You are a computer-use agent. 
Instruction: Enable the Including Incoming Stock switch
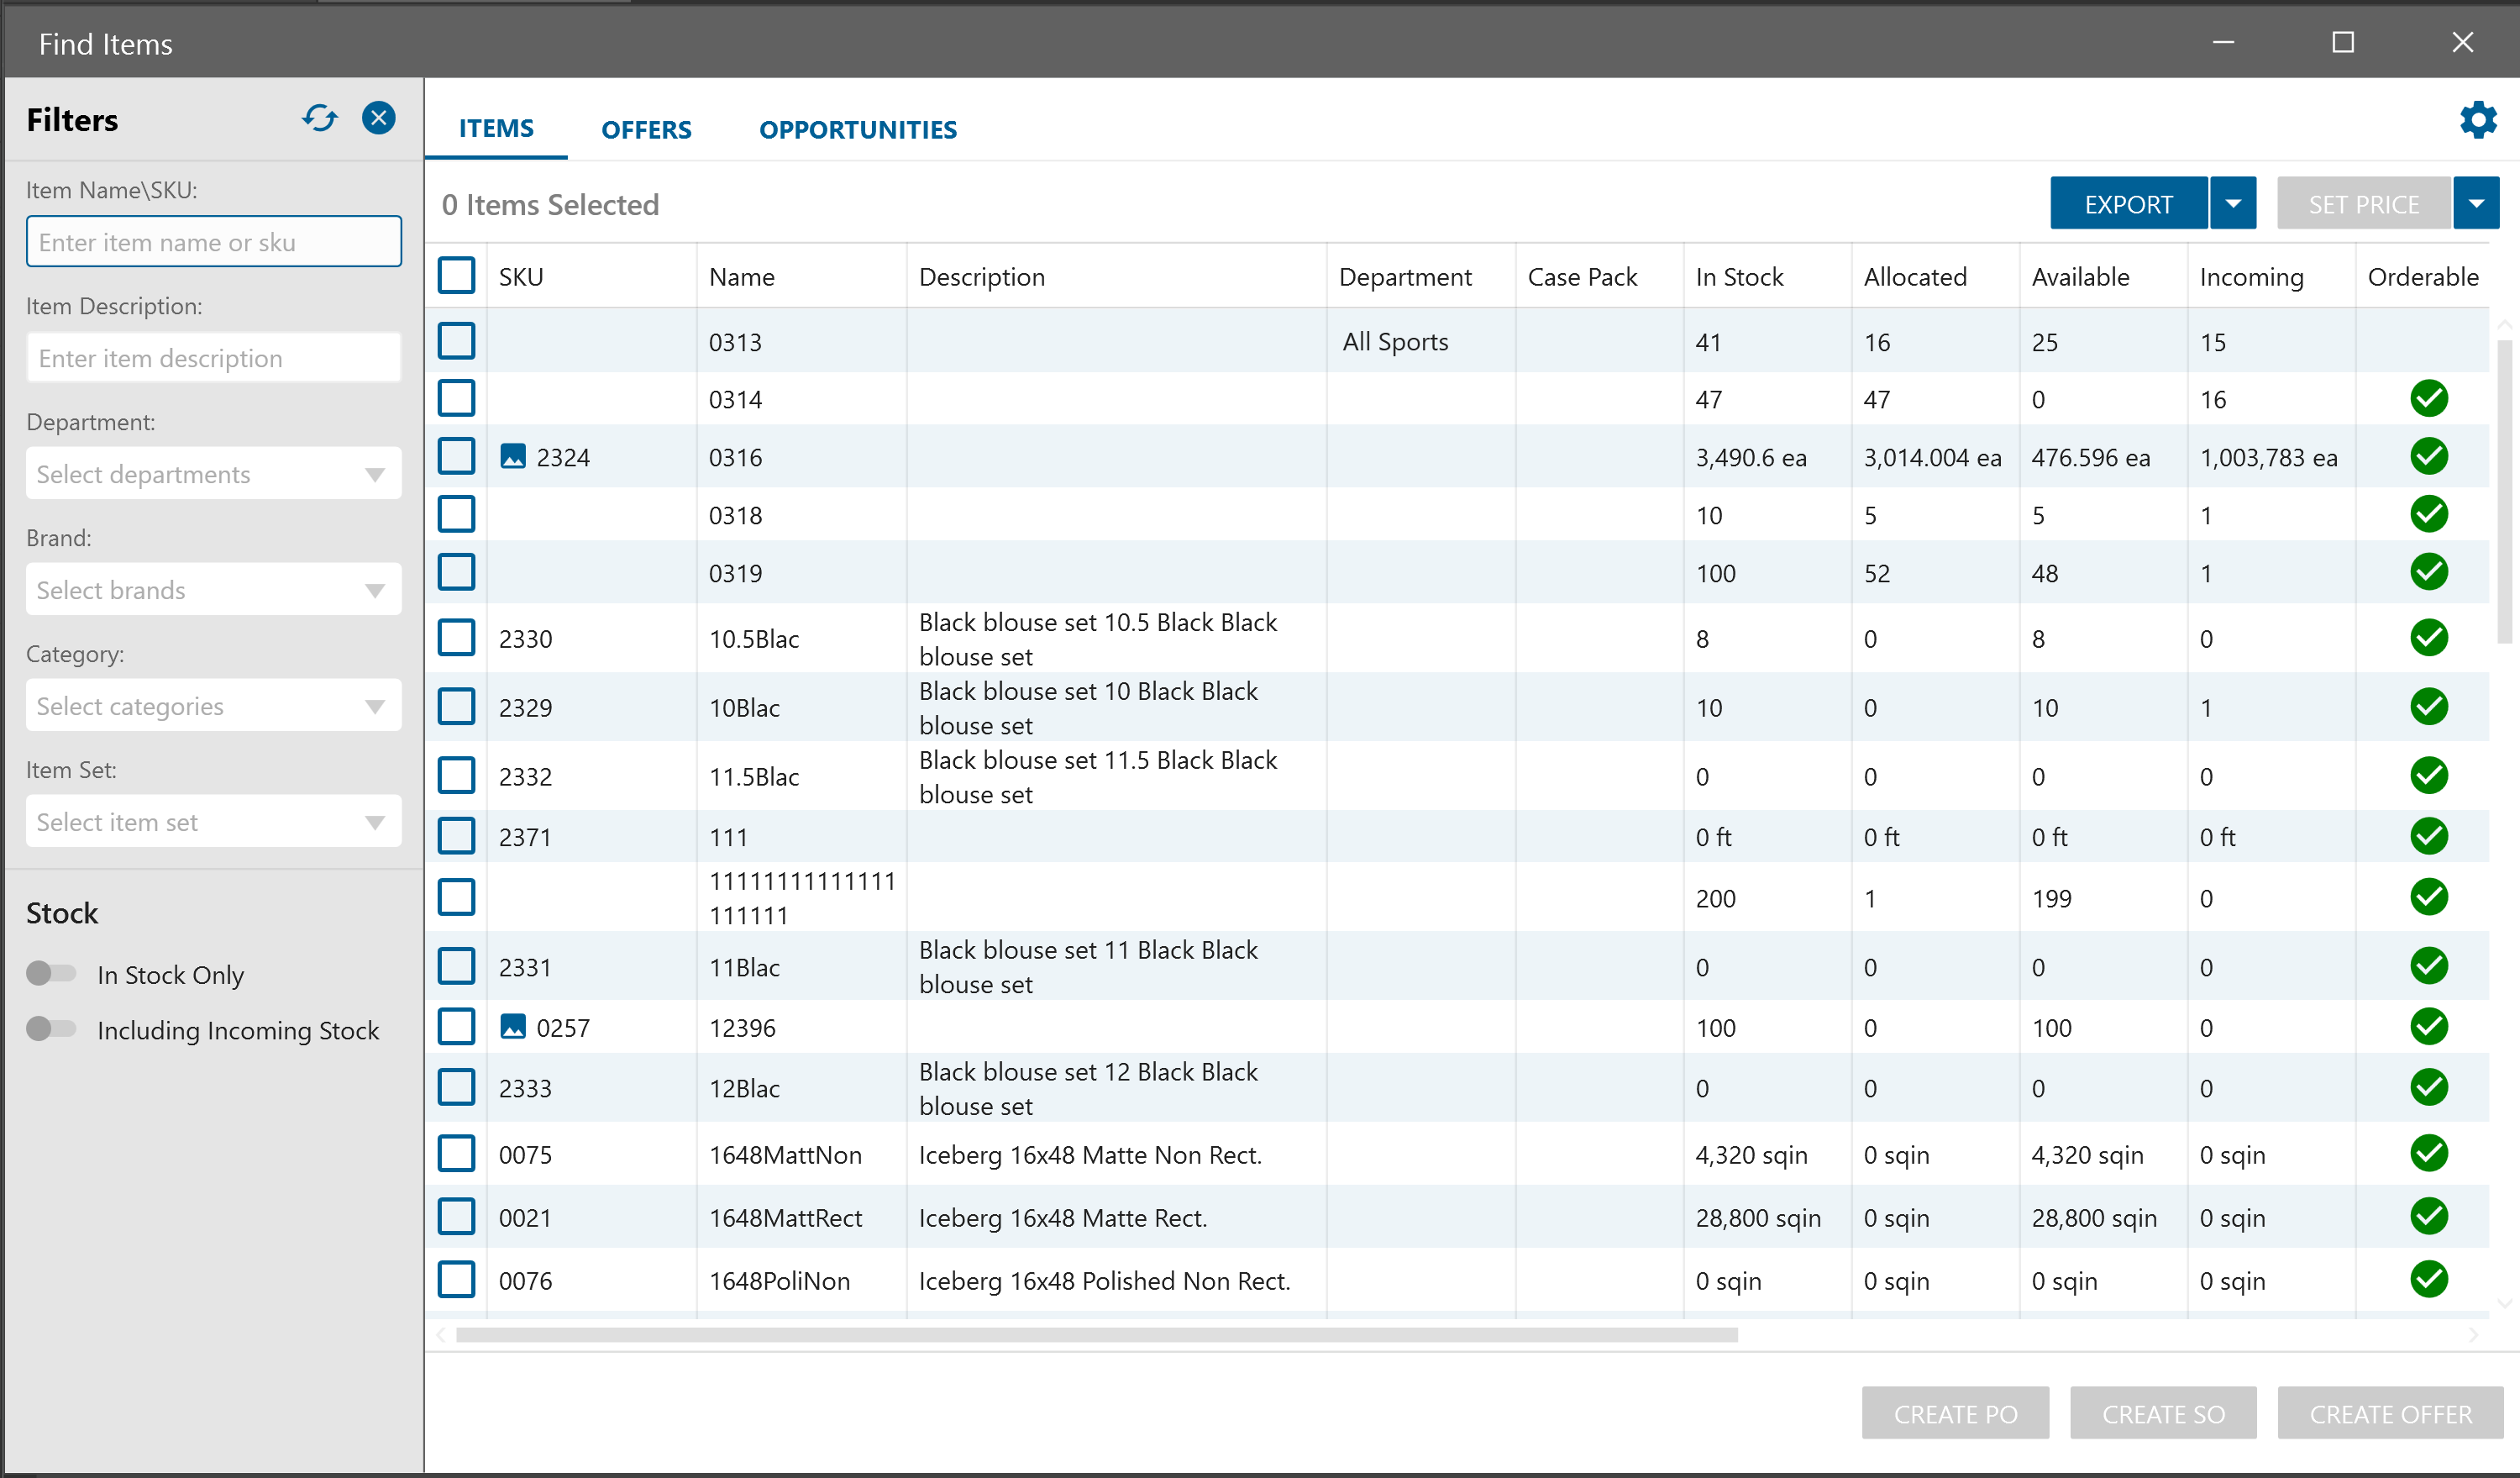coord(51,1029)
